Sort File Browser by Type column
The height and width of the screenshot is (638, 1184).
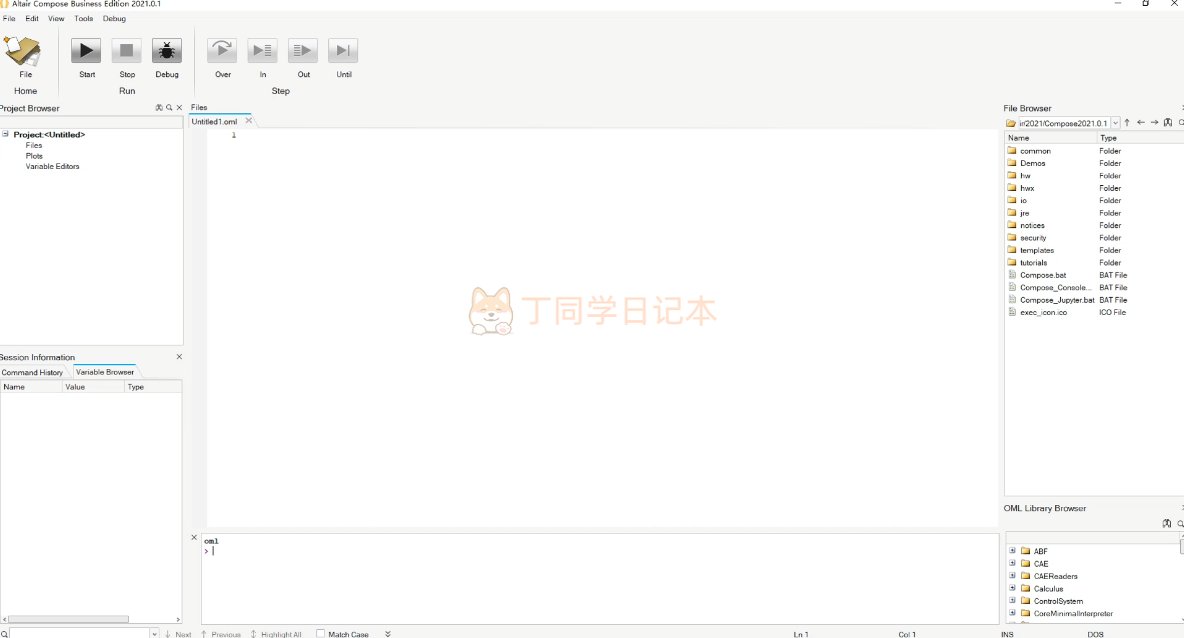coord(1140,137)
